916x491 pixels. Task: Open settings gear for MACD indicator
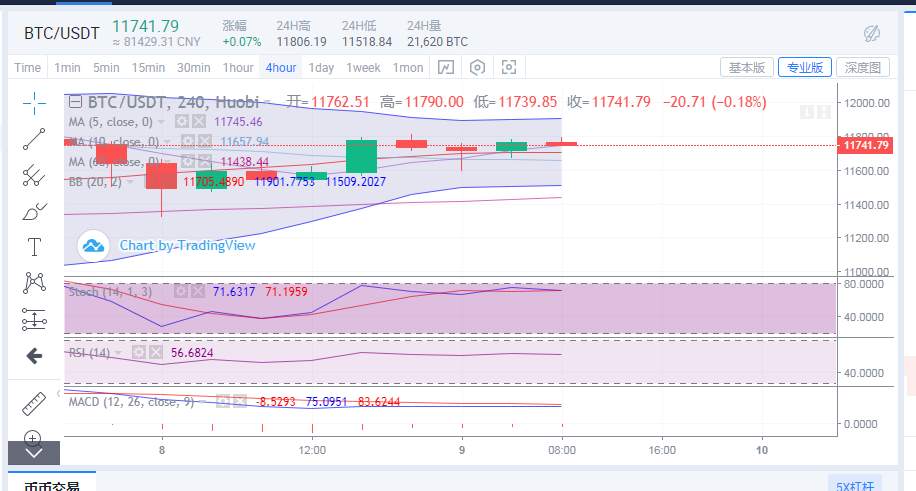click(223, 402)
